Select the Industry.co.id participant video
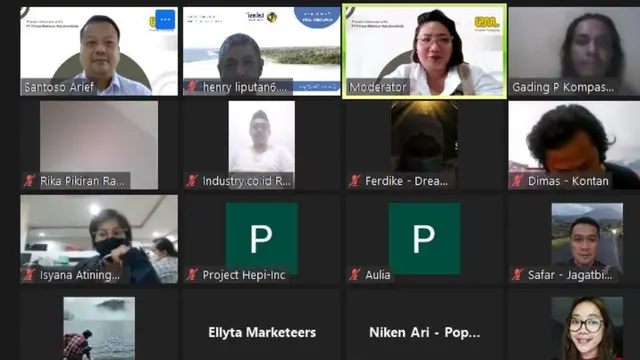 [x=262, y=145]
